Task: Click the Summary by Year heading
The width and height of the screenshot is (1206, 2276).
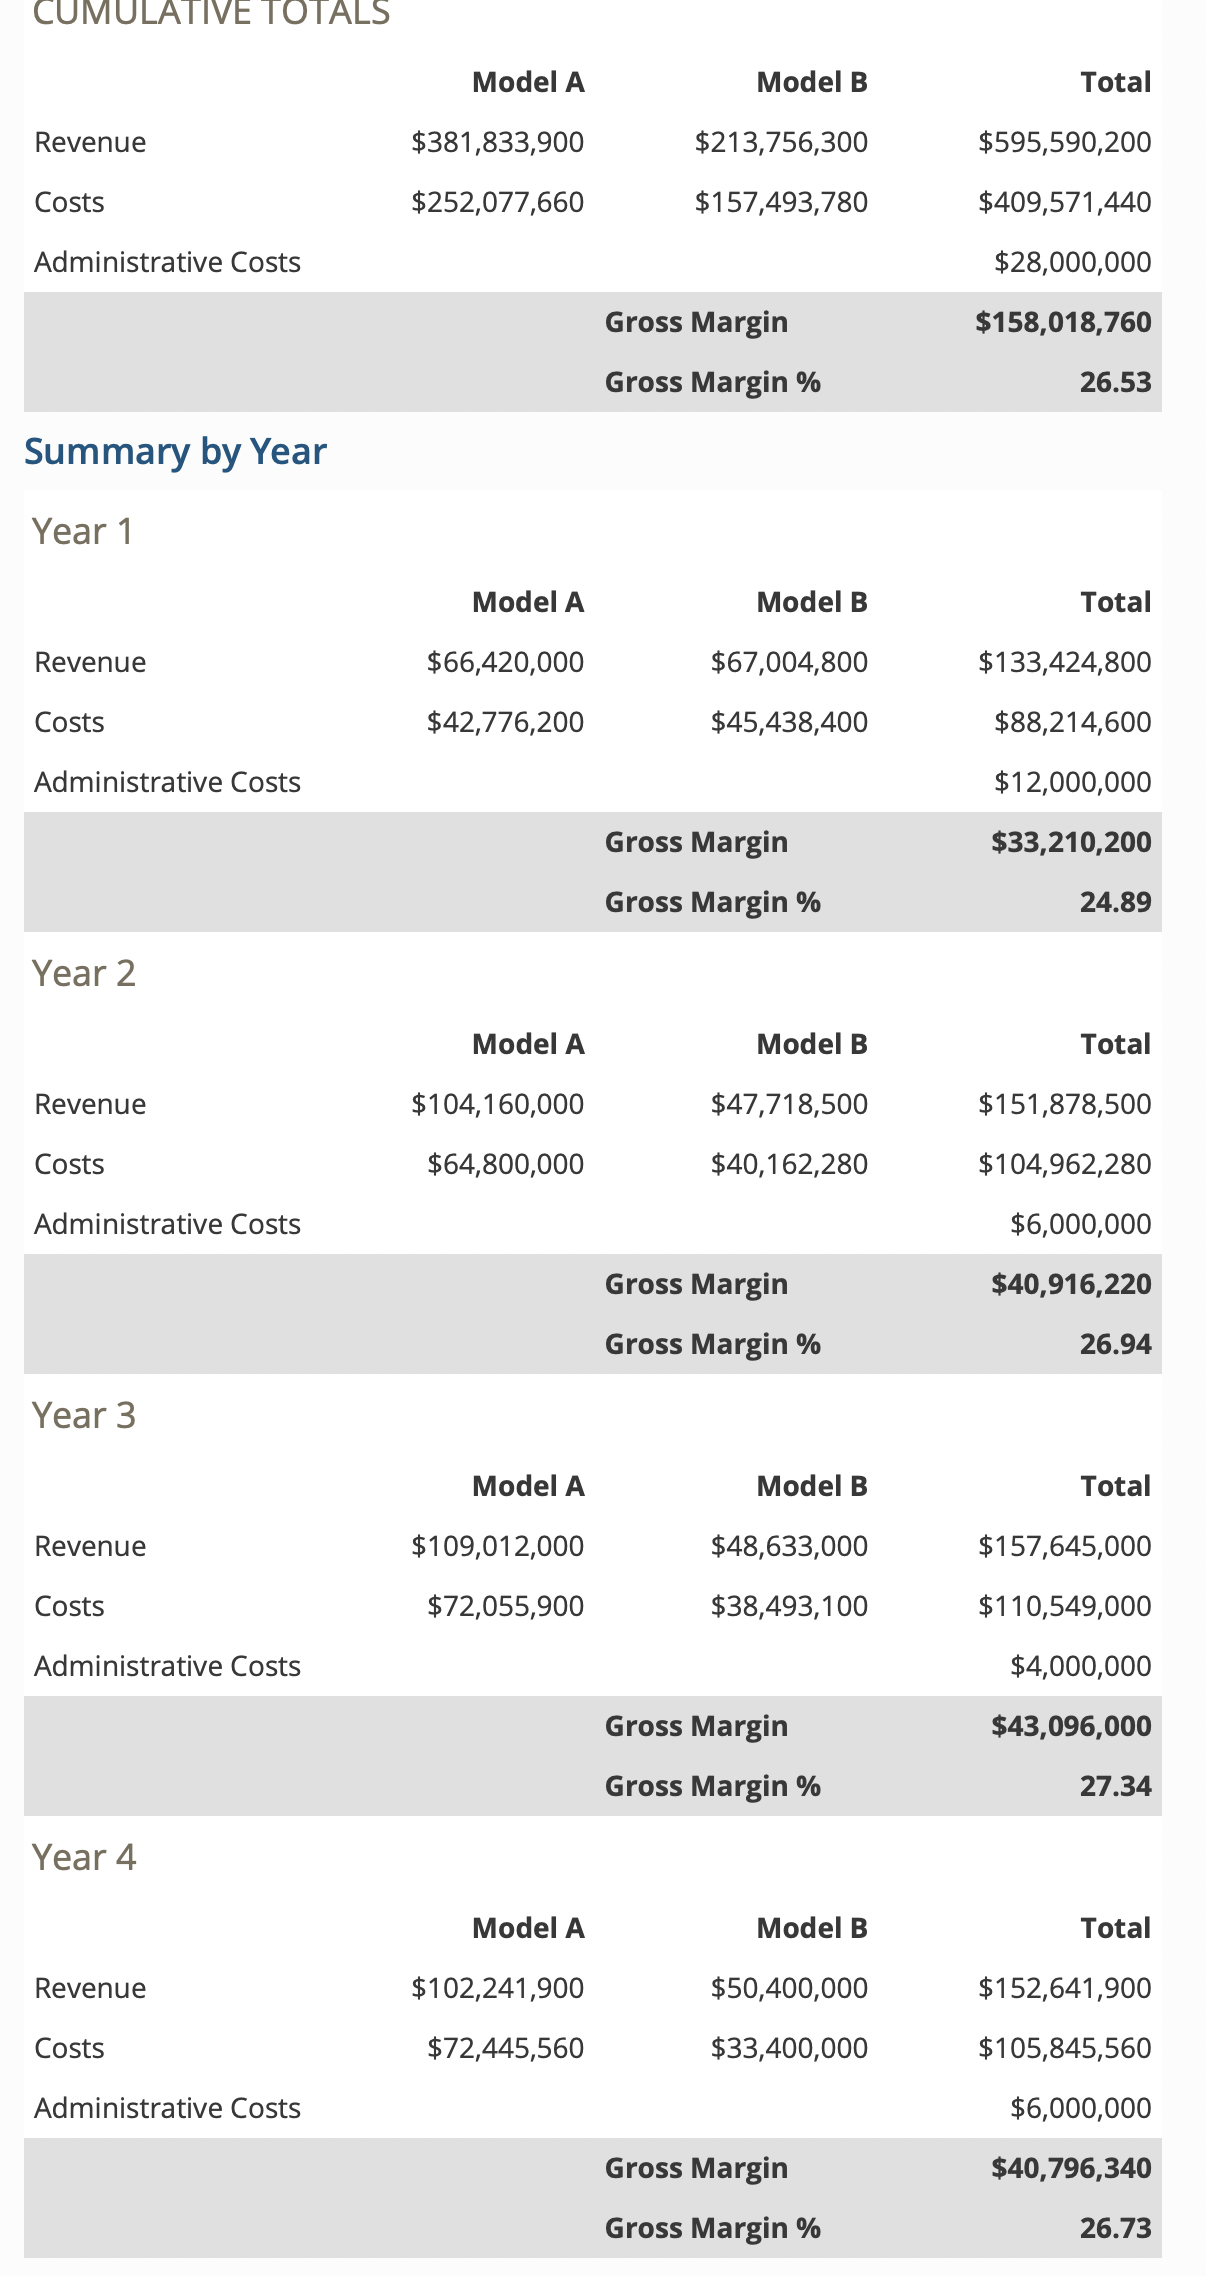Action: click(175, 452)
